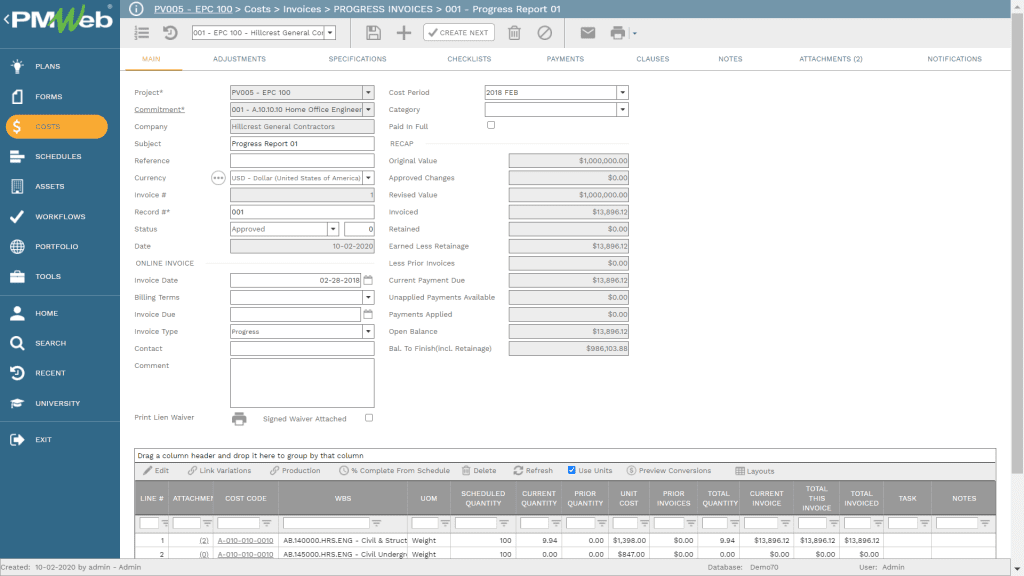
Task: Open the Forms module icon
Action: coord(18,97)
